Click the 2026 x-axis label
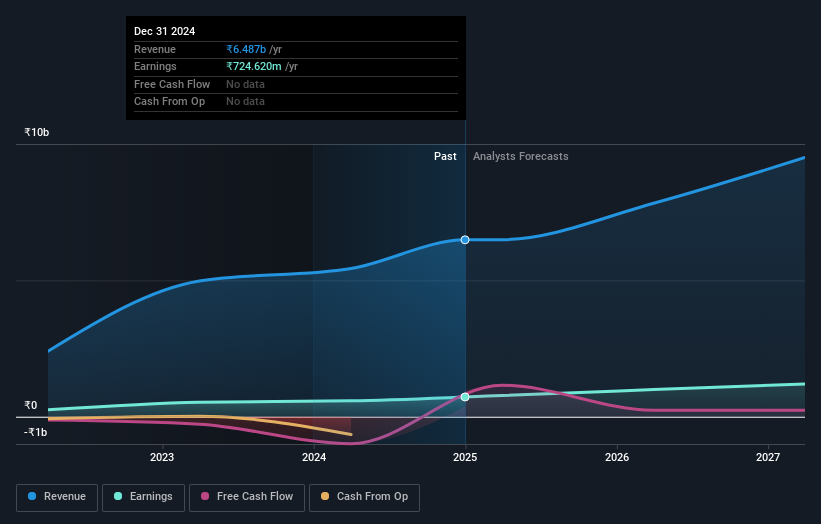The height and width of the screenshot is (524, 821). 617,457
